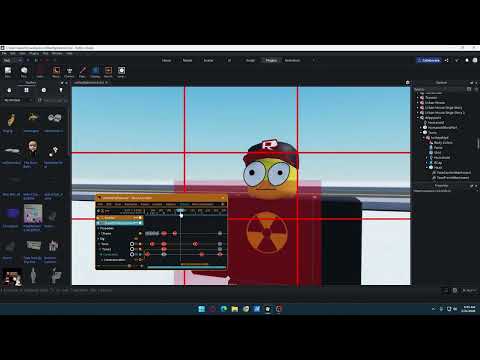This screenshot has height=360, width=480.
Task: Select the Plugins ribbon tab
Action: pos(271,60)
